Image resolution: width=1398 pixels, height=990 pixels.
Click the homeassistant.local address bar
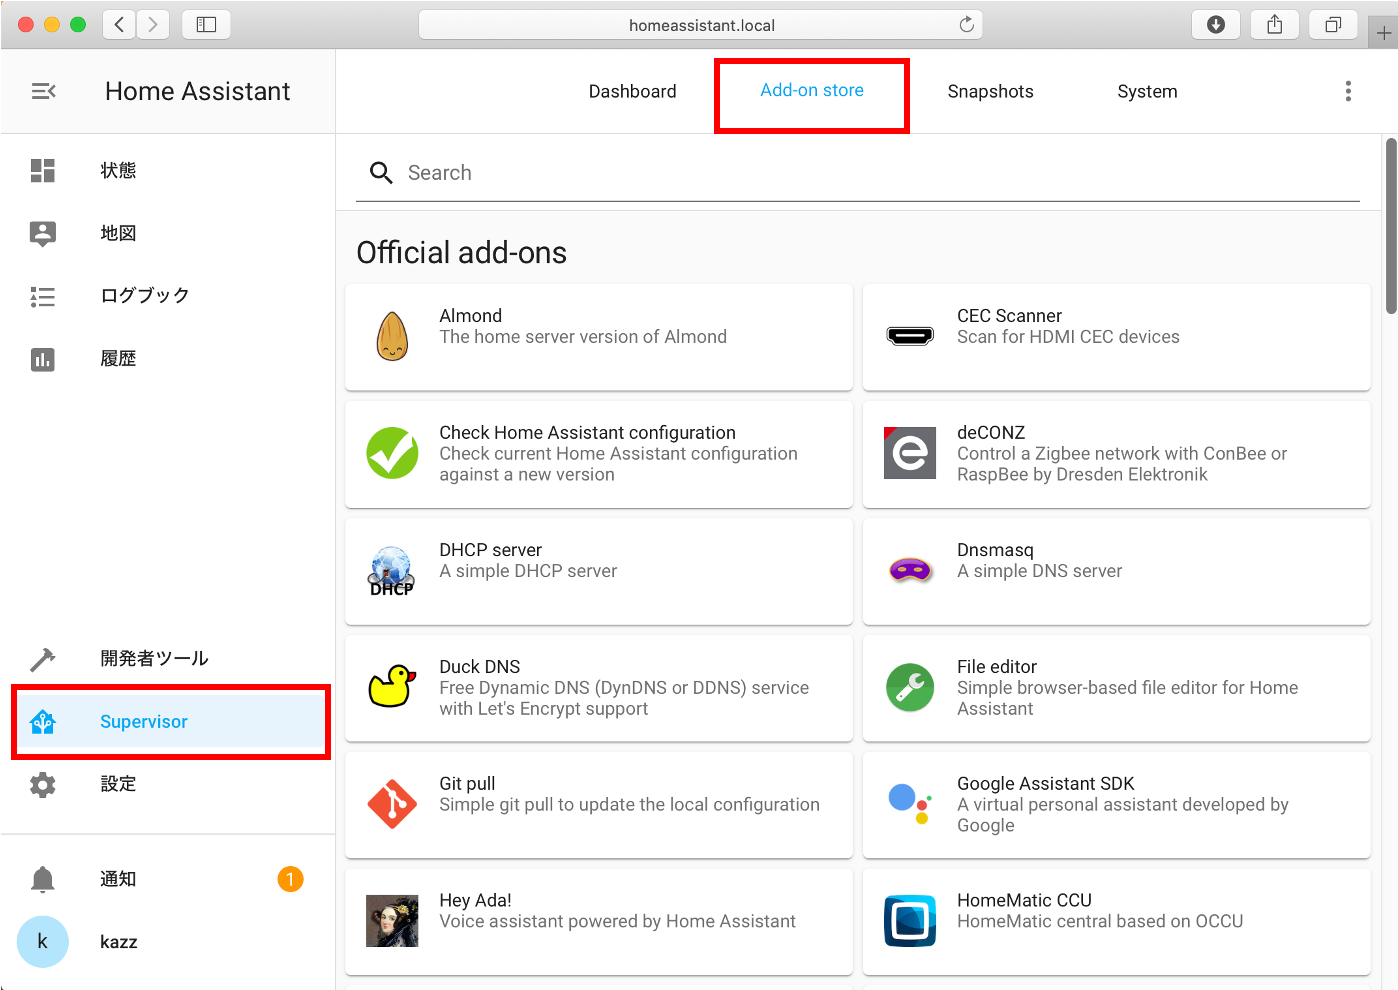pos(701,25)
